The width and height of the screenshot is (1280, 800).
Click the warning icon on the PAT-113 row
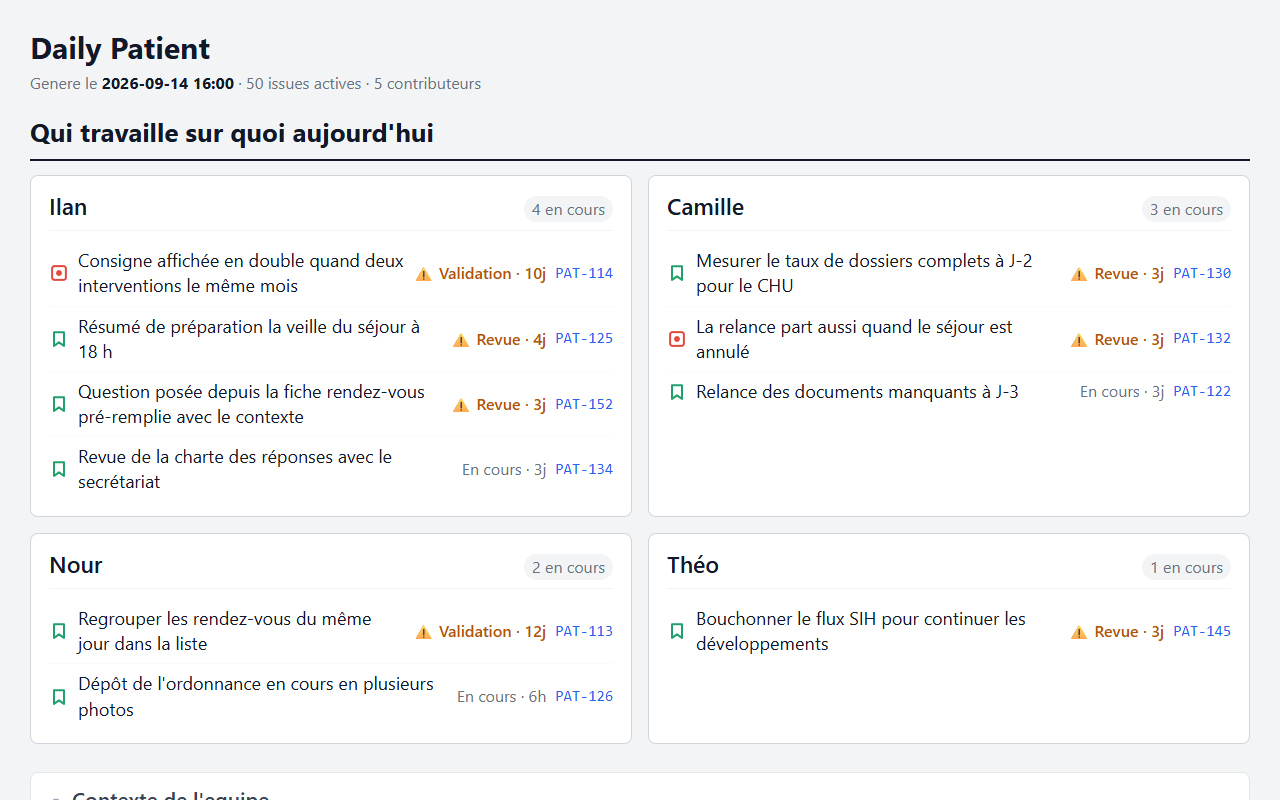[424, 632]
